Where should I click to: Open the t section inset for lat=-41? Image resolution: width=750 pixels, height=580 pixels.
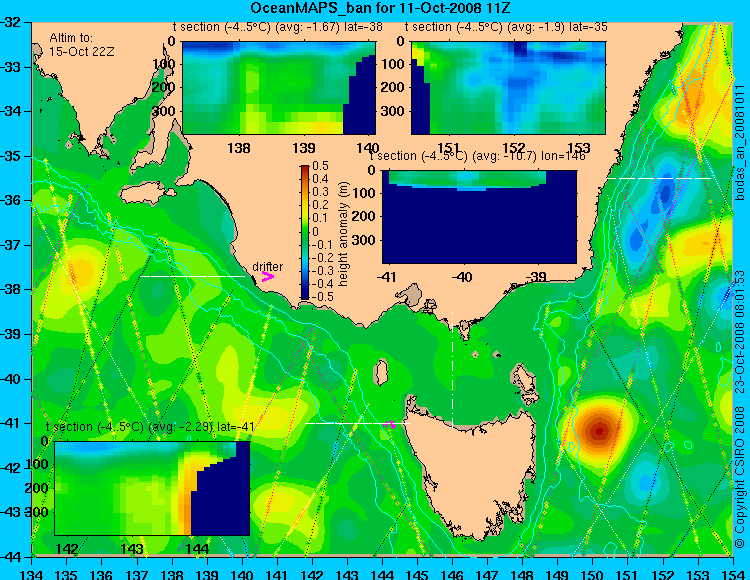pos(152,488)
